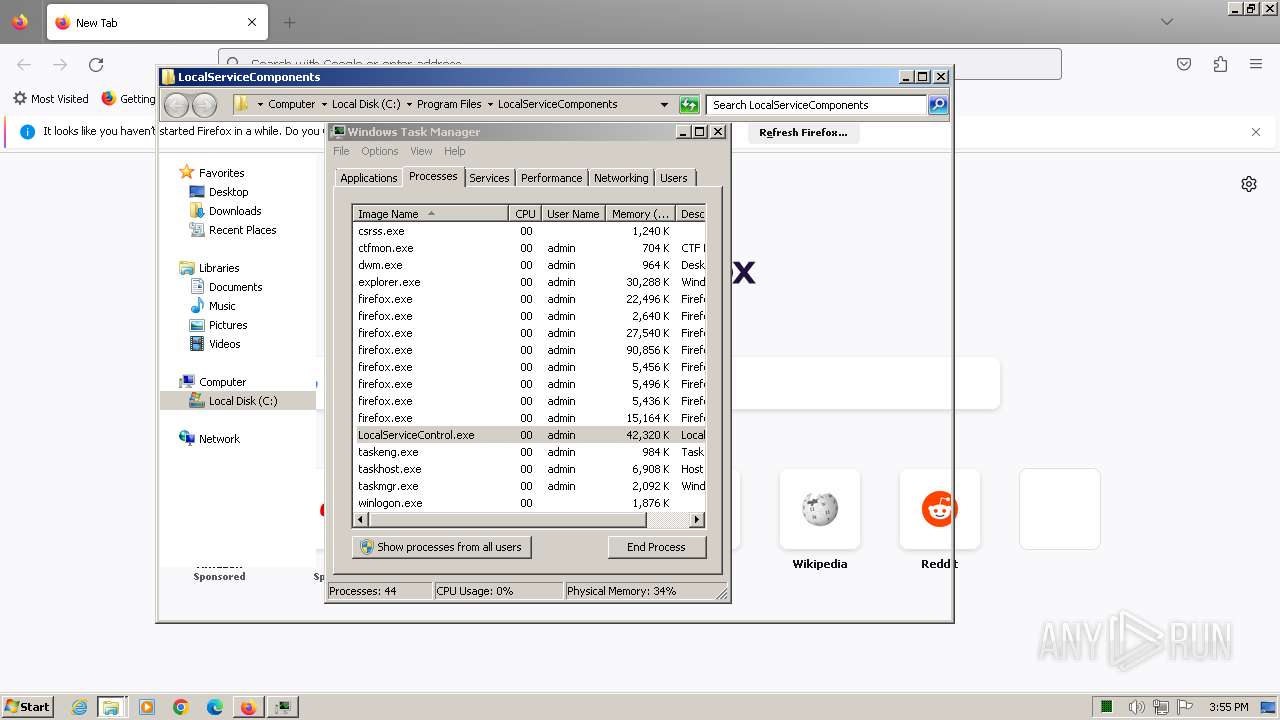1280x720 pixels.
Task: Click the taskbar volume speaker icon
Action: click(x=1137, y=707)
